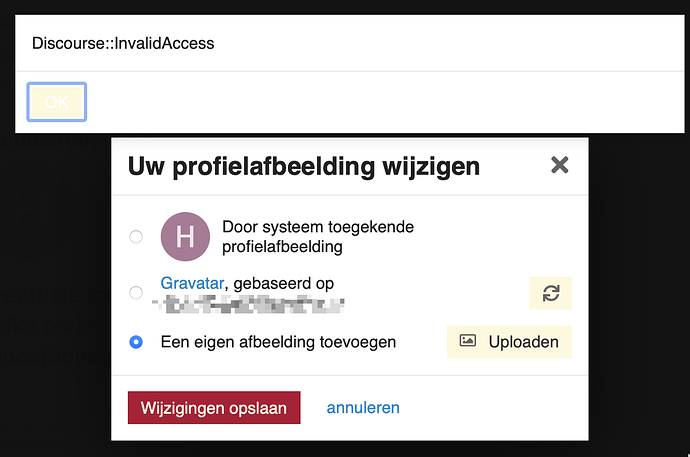This screenshot has width=690, height=457.
Task: Choose the Gravatar radio option
Action: (x=136, y=292)
